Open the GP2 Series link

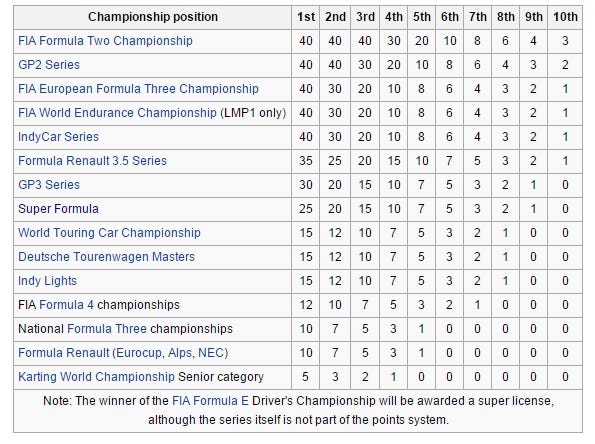(49, 65)
